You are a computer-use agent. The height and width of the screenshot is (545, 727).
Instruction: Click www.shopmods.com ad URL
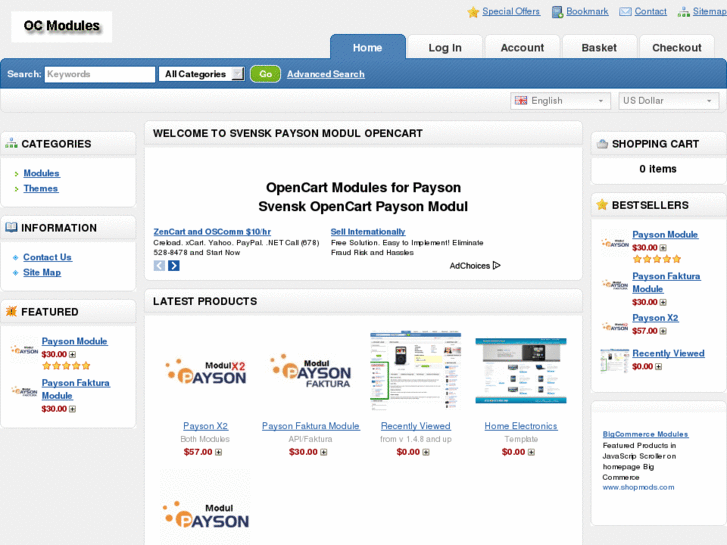pos(638,487)
